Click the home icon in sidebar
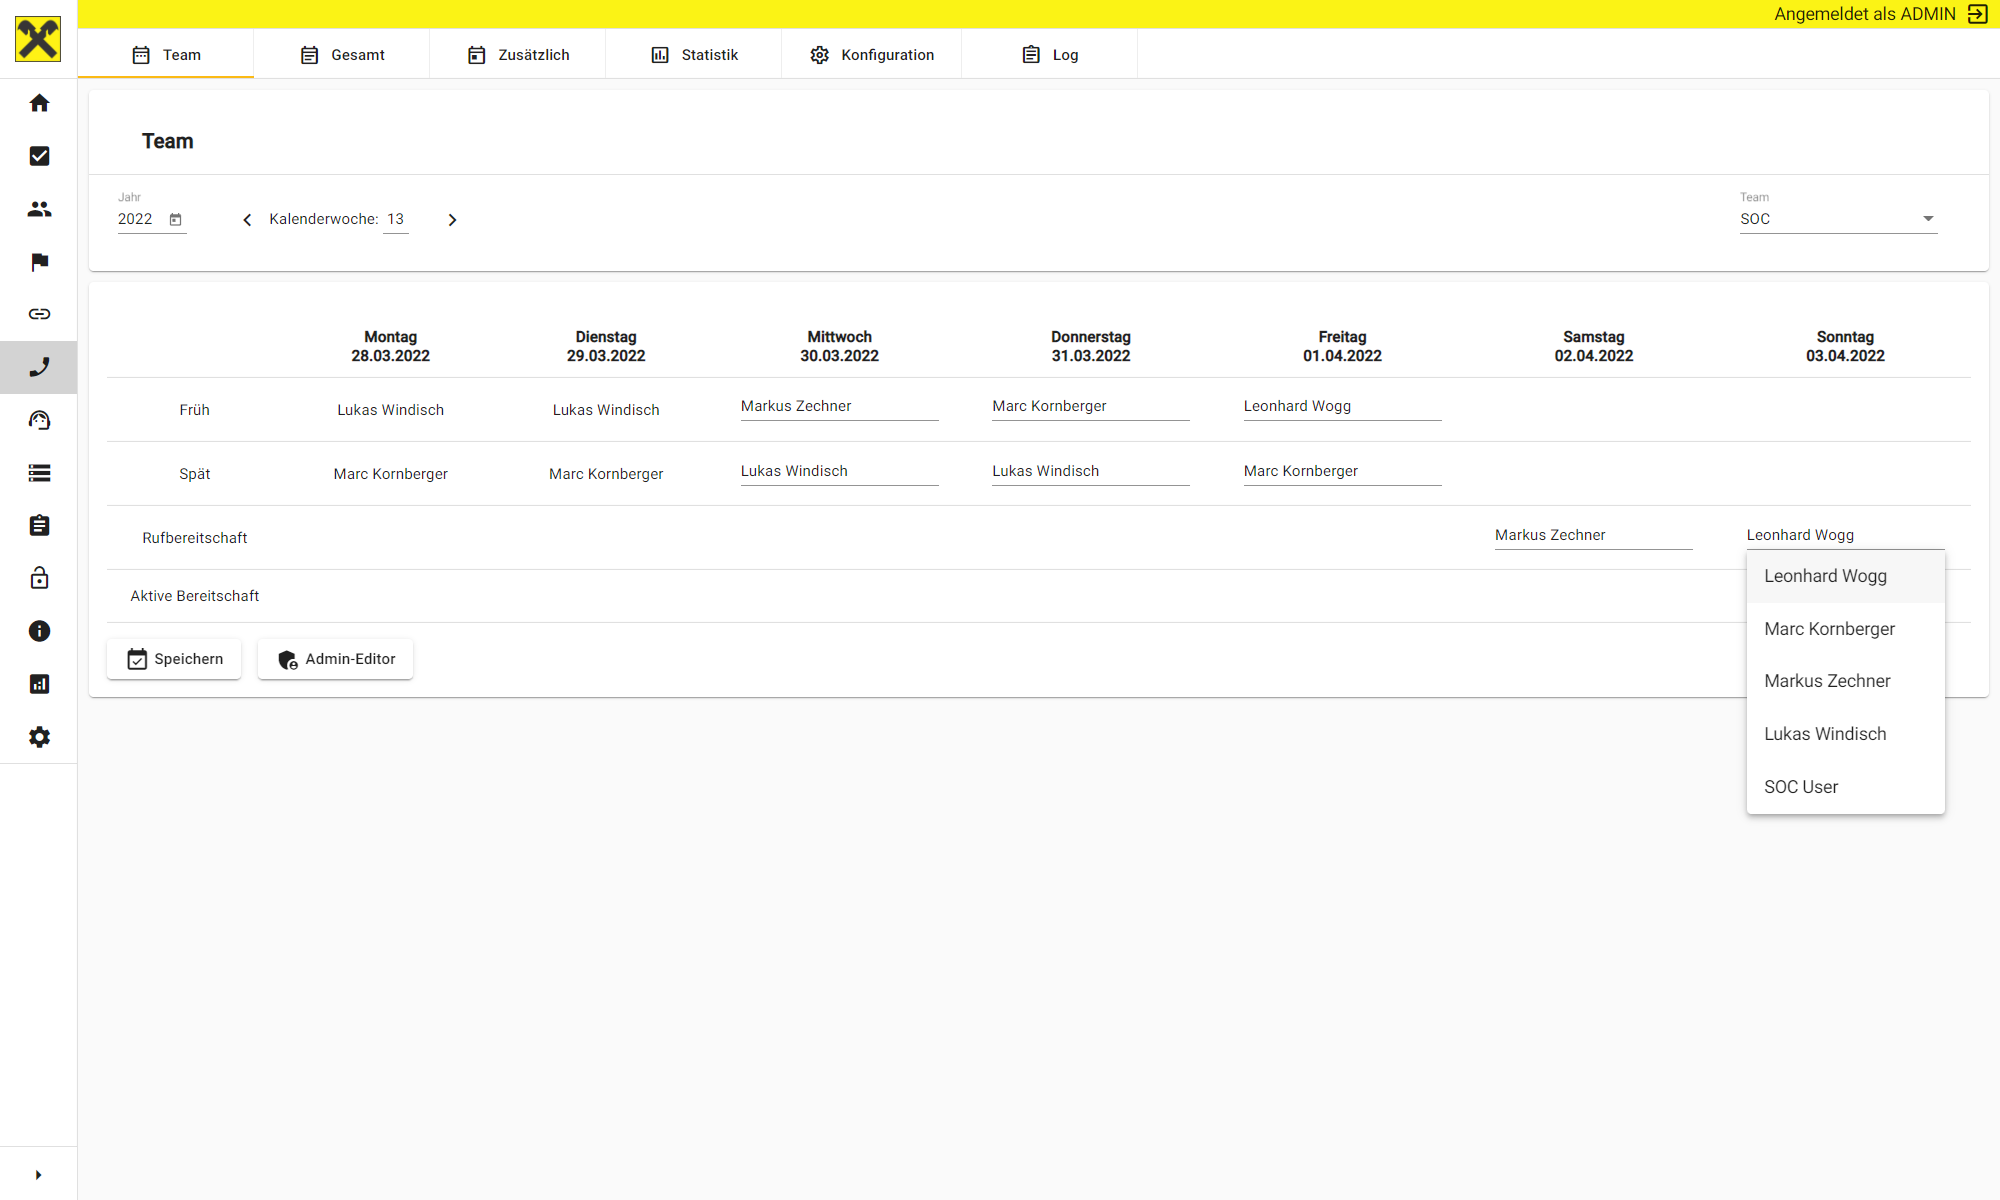2000x1200 pixels. tap(39, 103)
